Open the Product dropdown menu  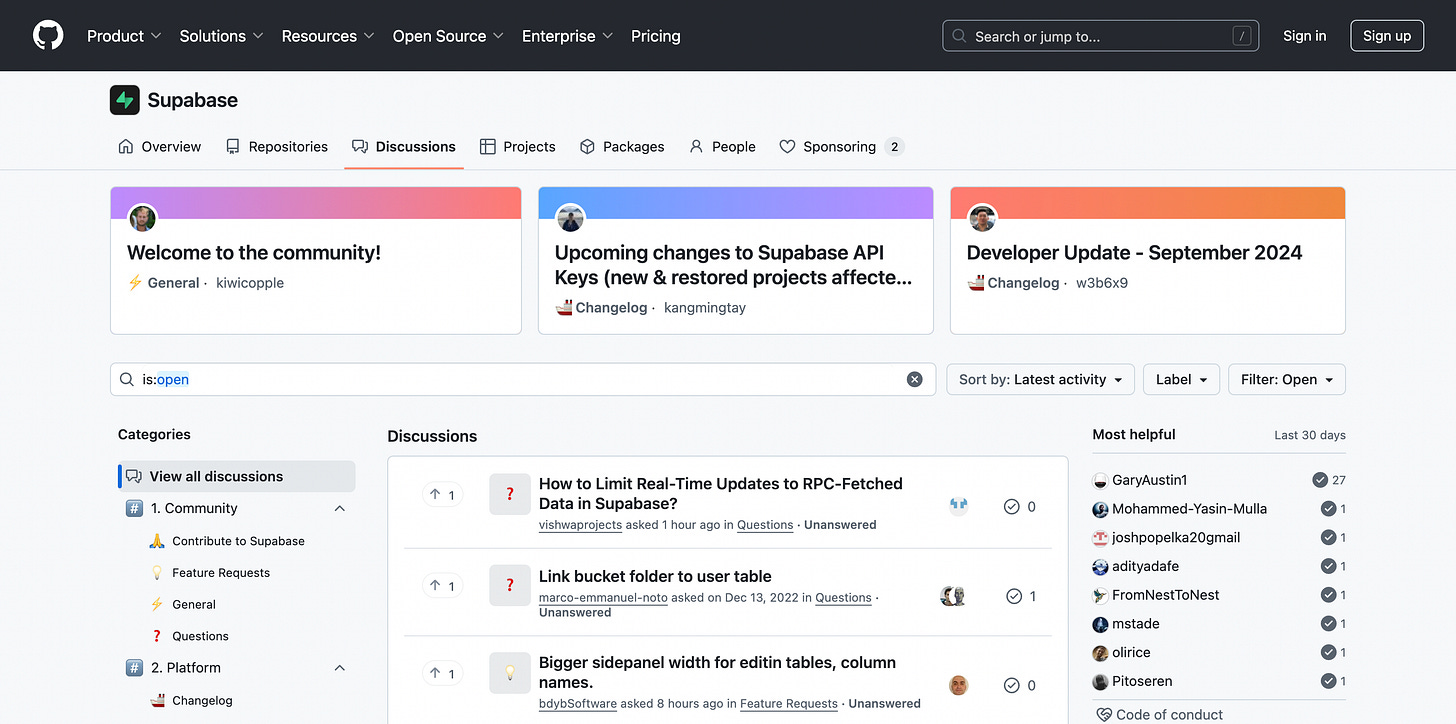124,36
